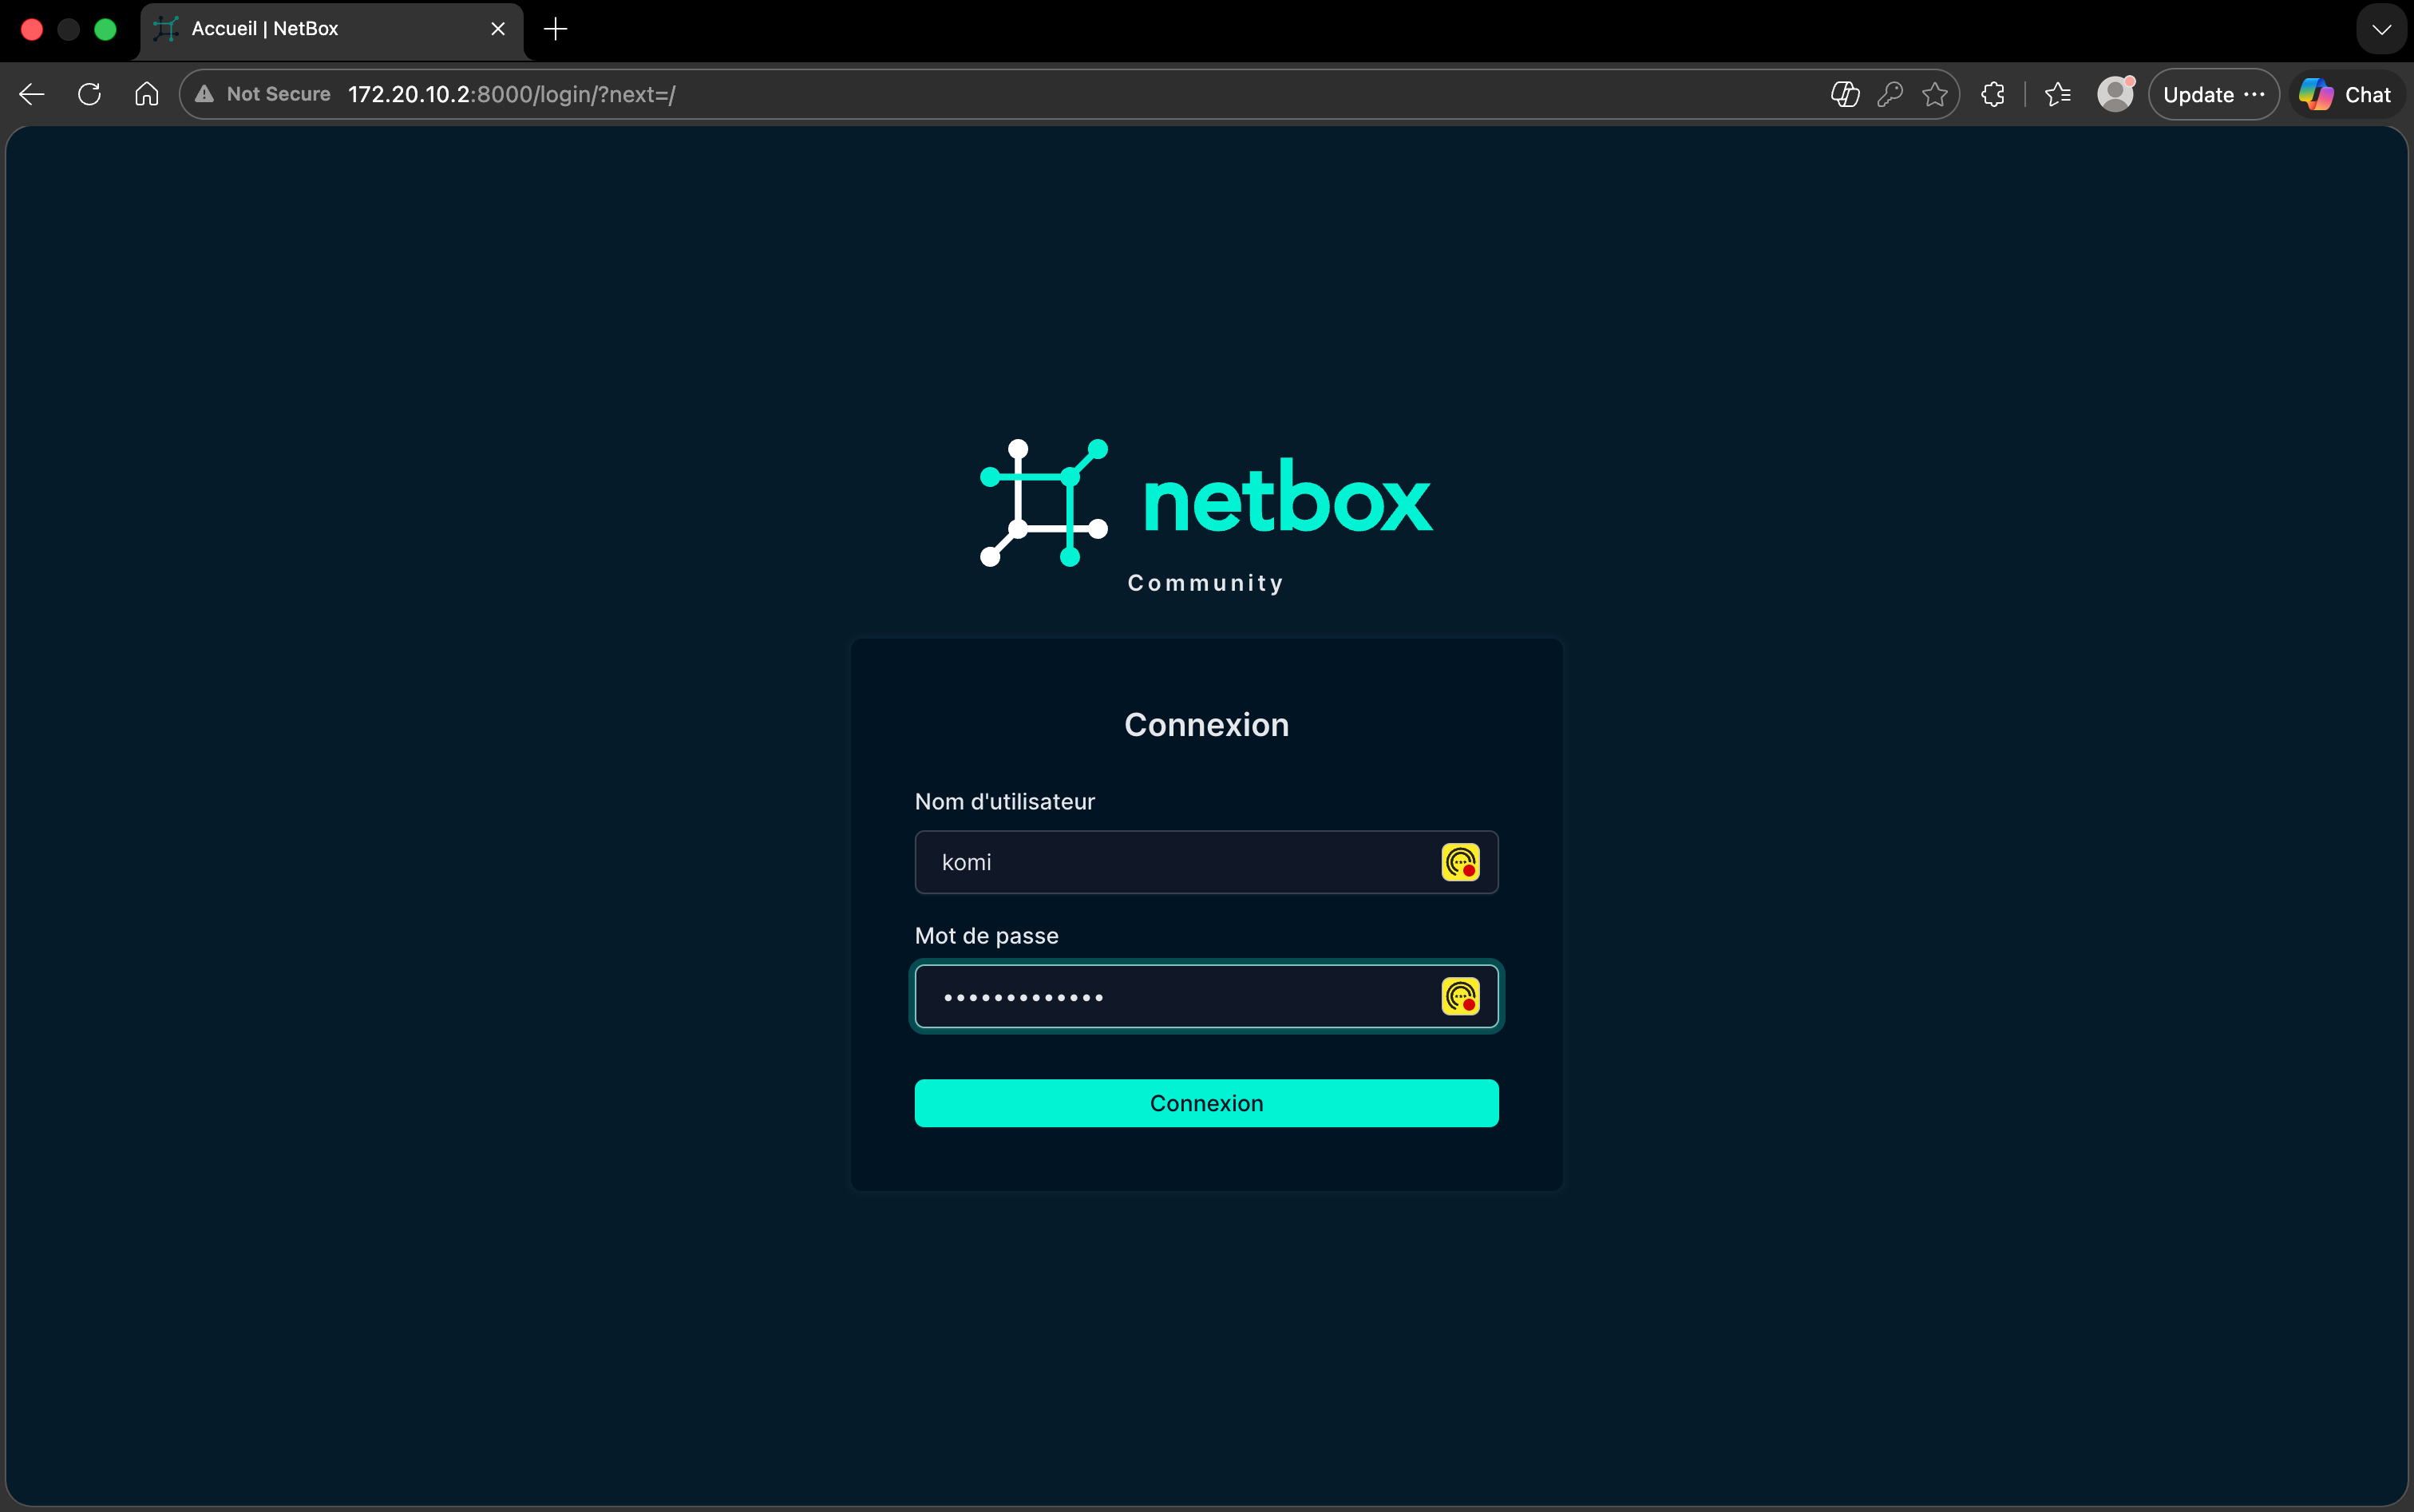
Task: Open the Copilot mode icon in the address bar
Action: click(x=1844, y=94)
